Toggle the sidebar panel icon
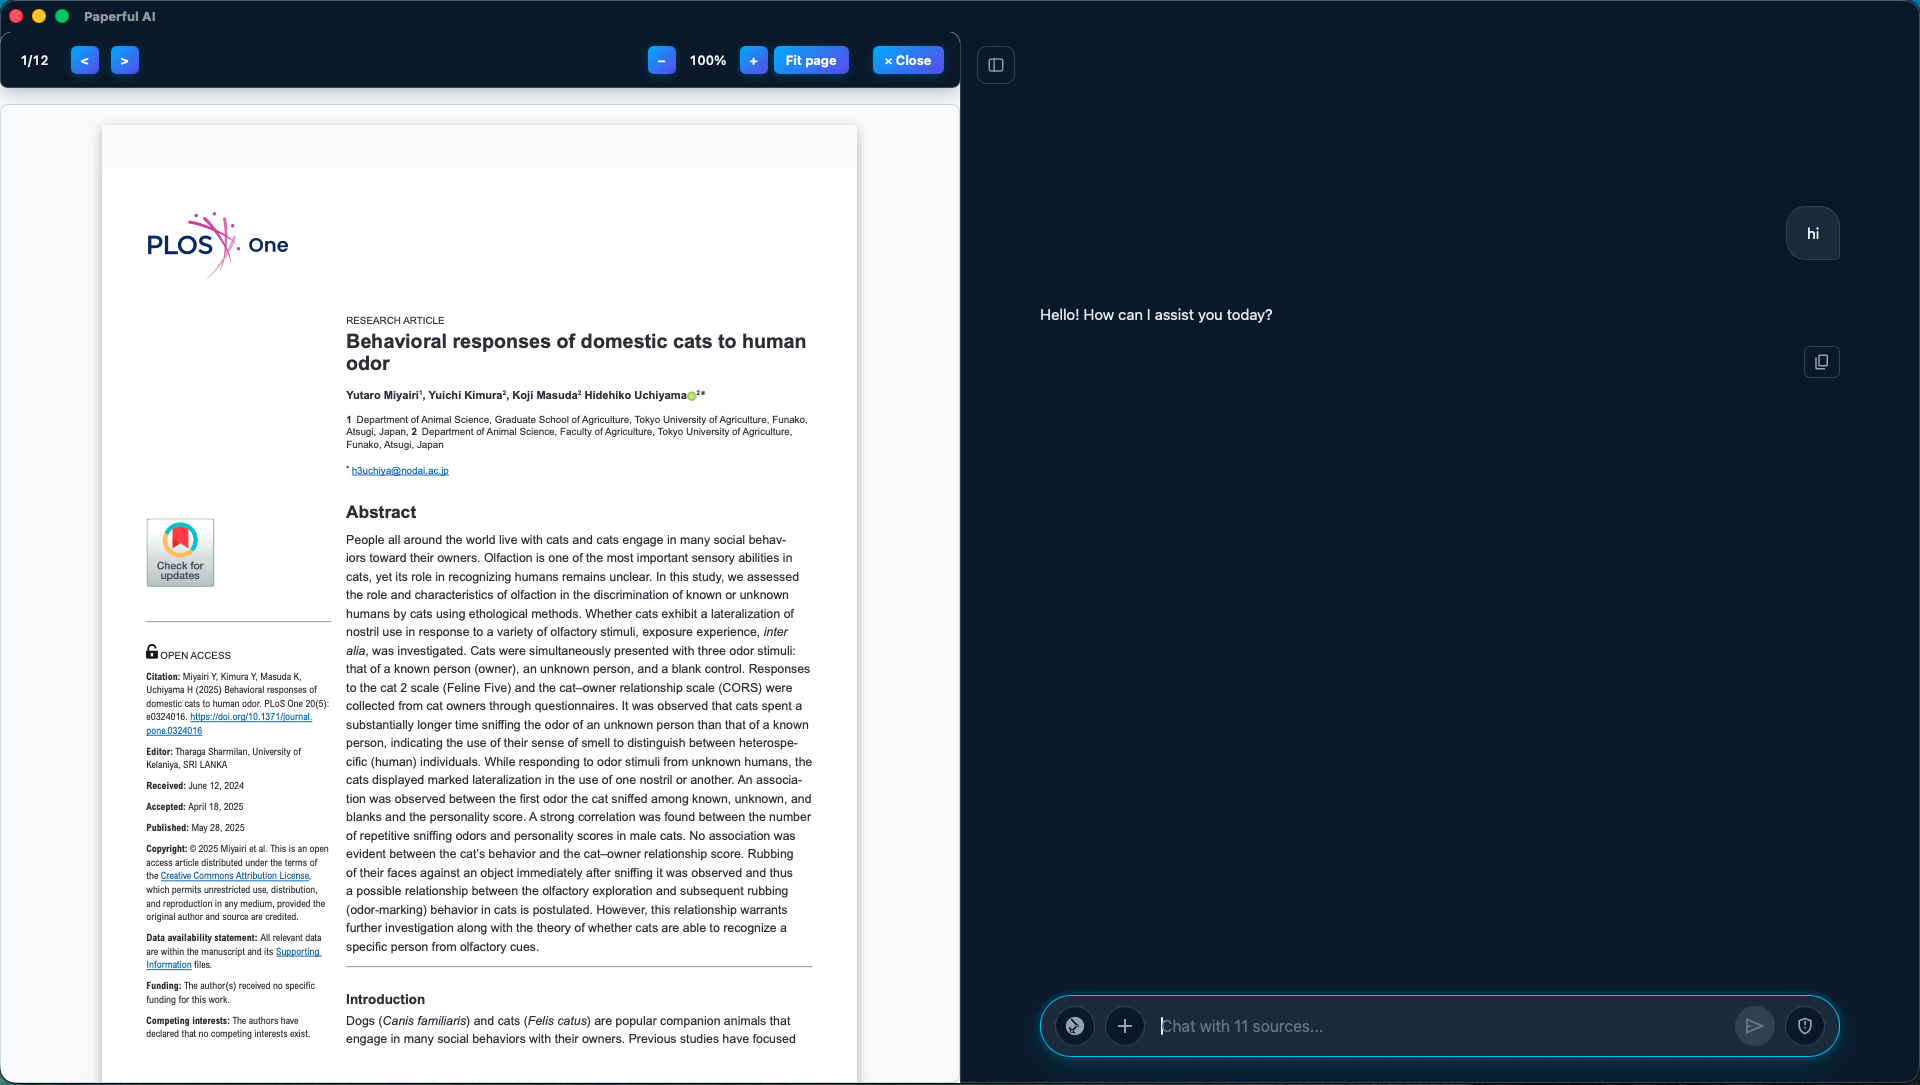The width and height of the screenshot is (1920, 1085). 996,65
